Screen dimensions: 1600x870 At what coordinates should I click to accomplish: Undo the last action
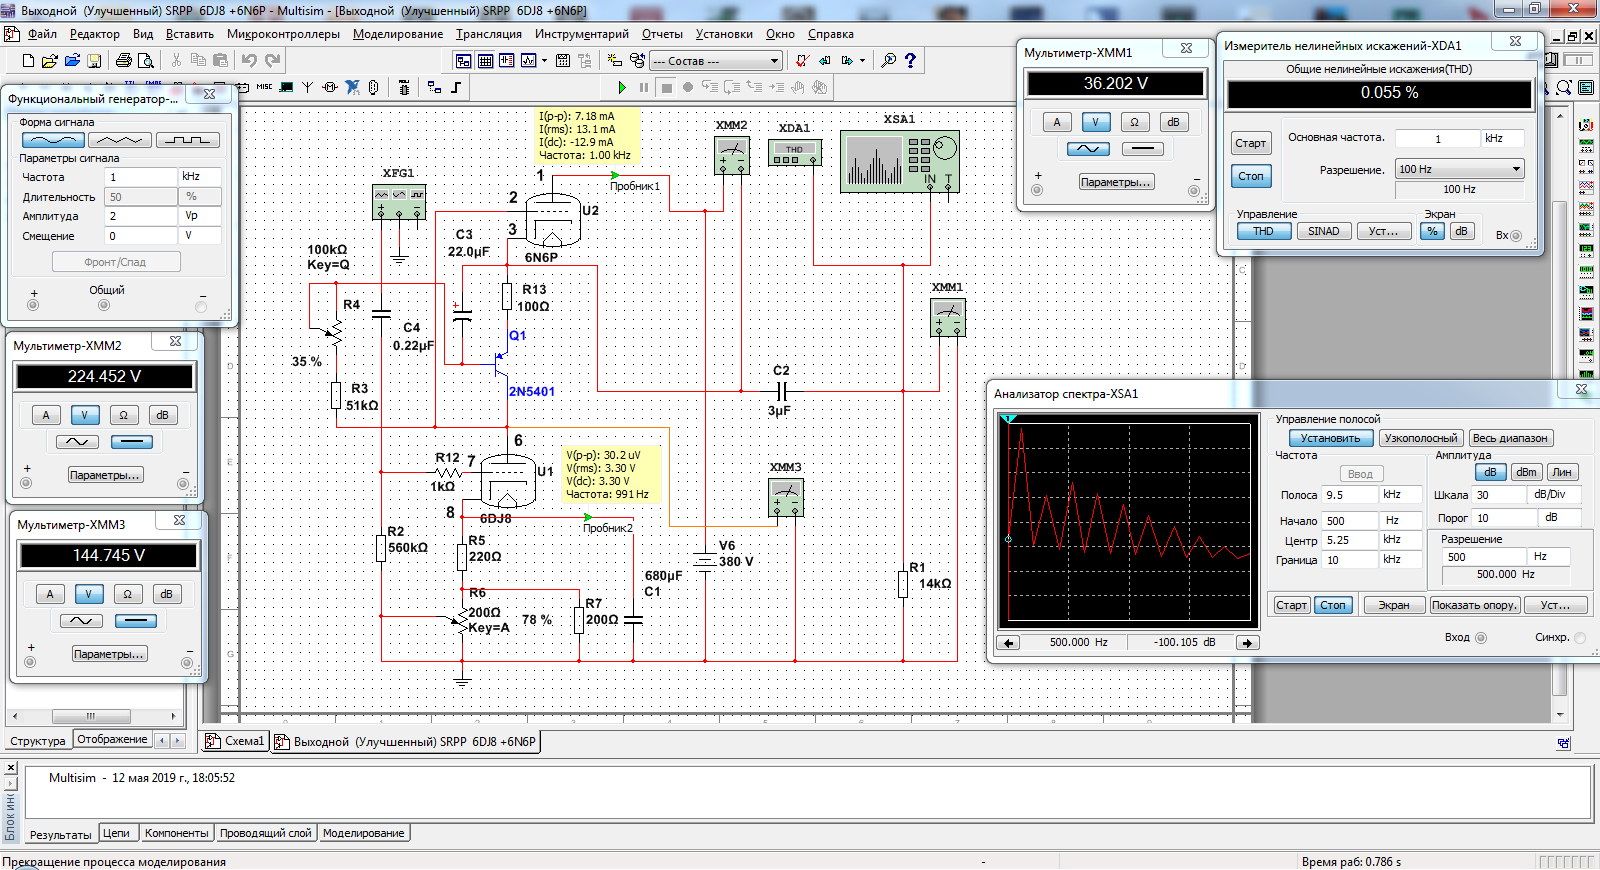click(x=249, y=61)
